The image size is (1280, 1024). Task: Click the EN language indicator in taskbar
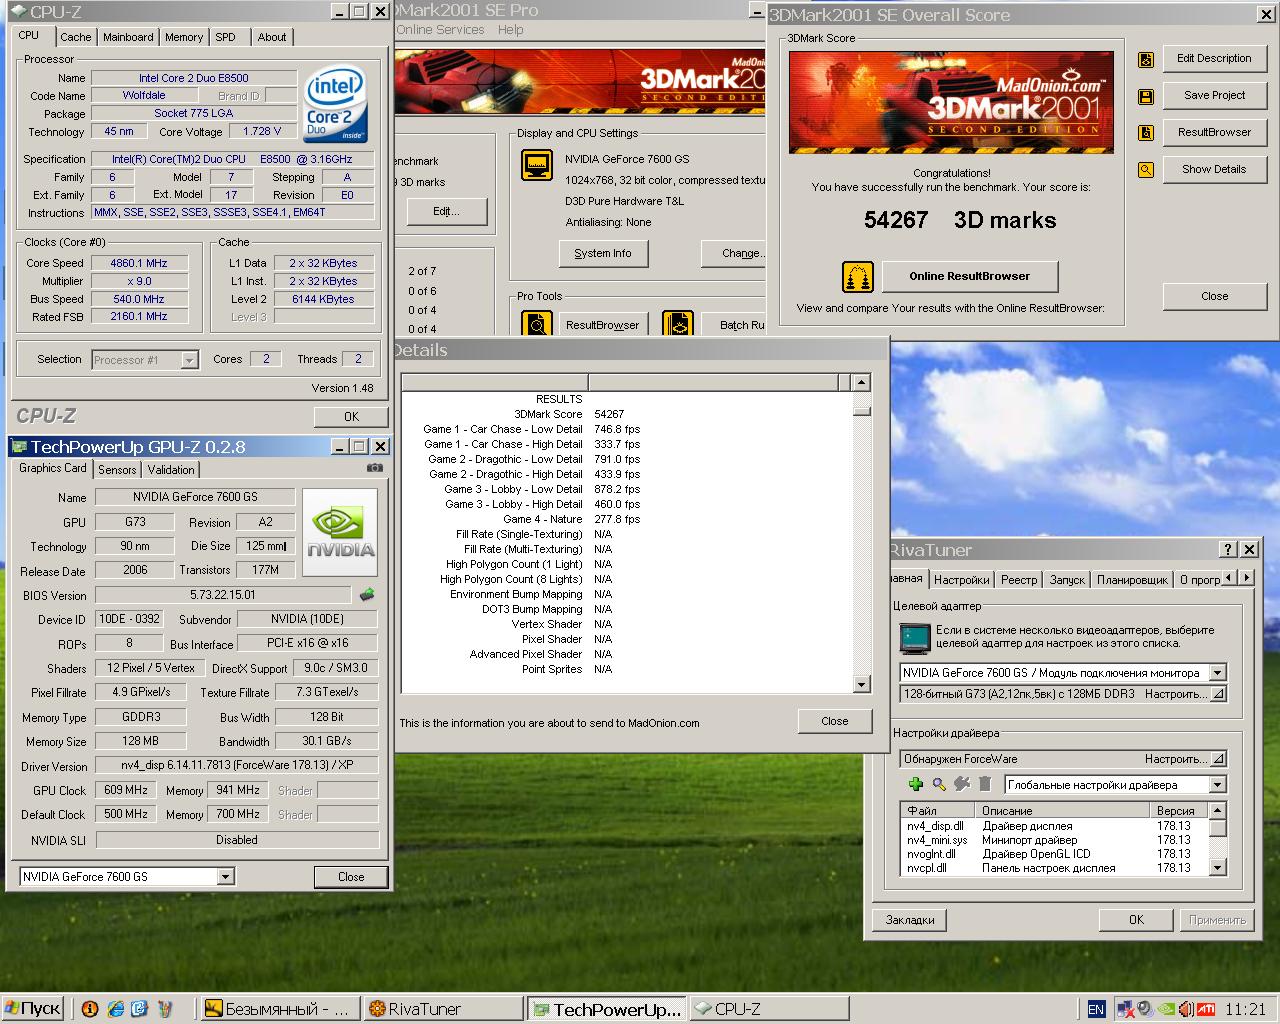coord(1096,1009)
